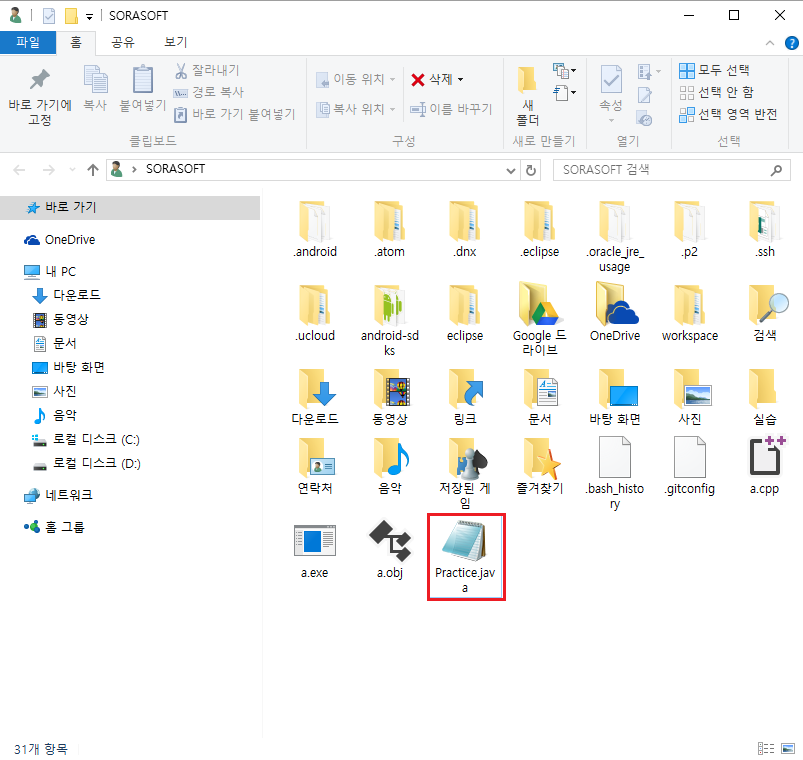Select the workspace folder
This screenshot has width=803, height=760.
(690, 313)
